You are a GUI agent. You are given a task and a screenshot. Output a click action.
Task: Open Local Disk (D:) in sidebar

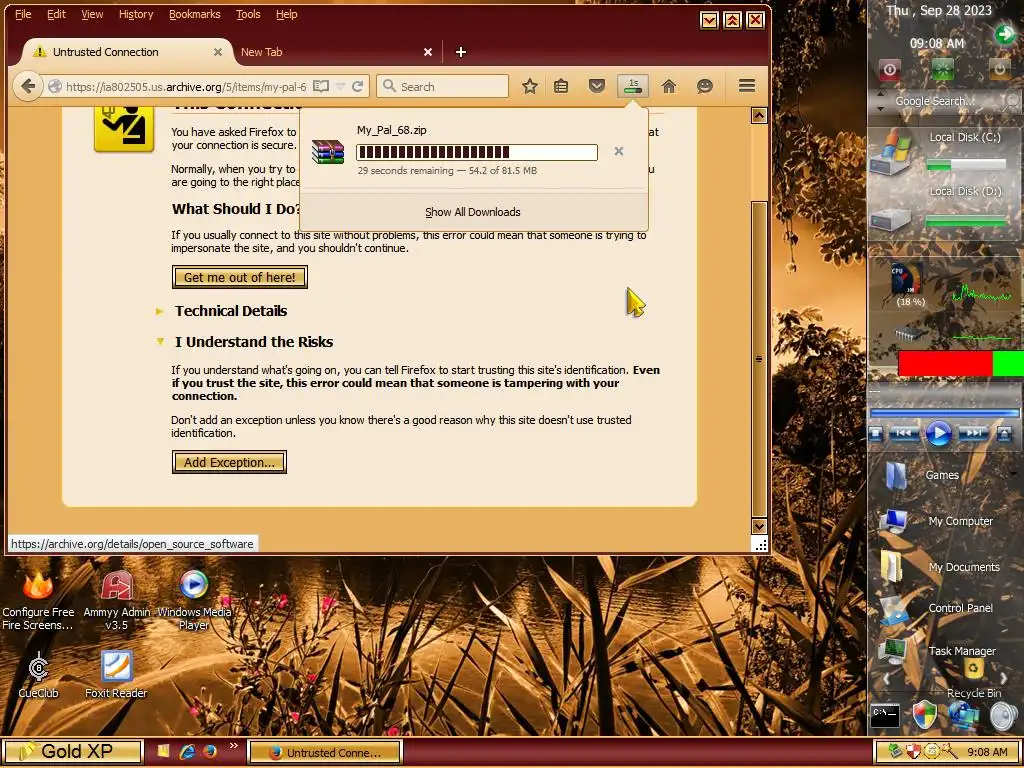[x=942, y=209]
